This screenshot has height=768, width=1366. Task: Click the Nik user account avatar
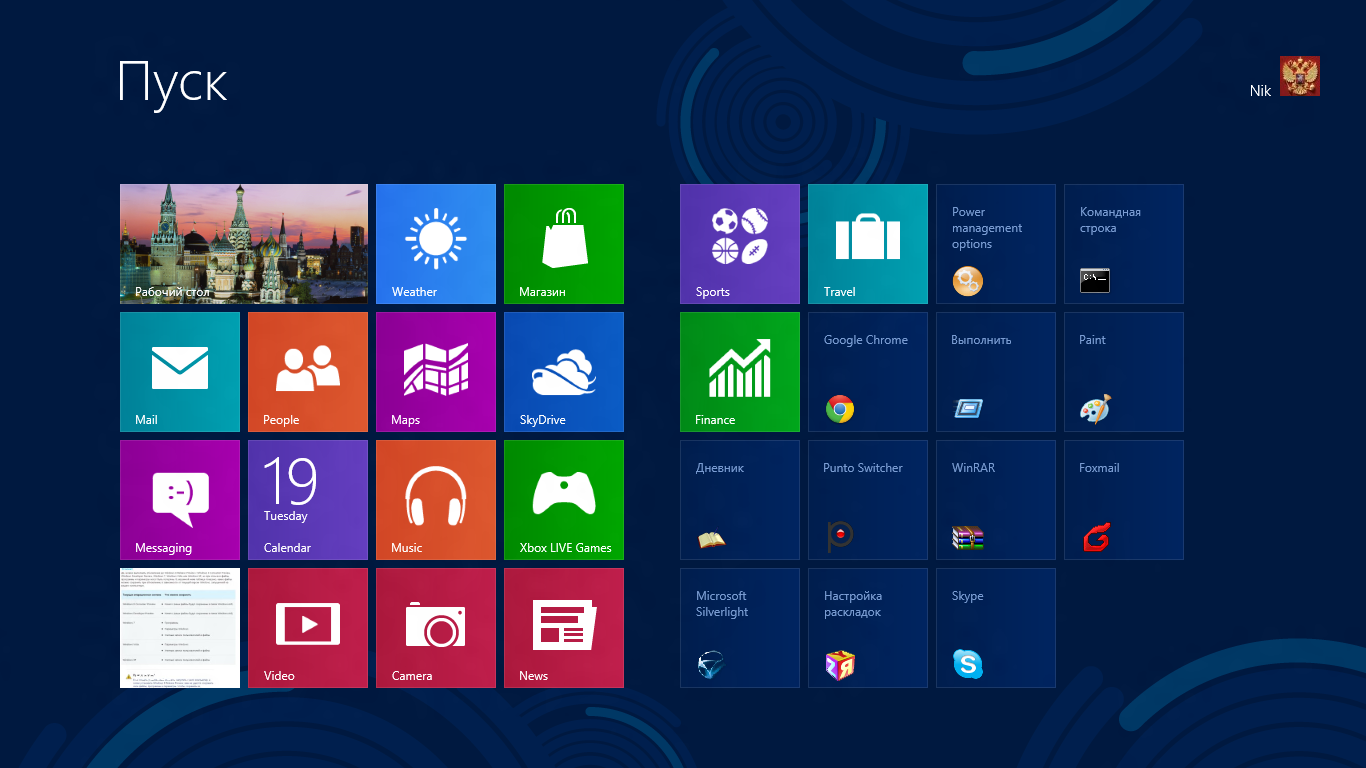[x=1300, y=76]
